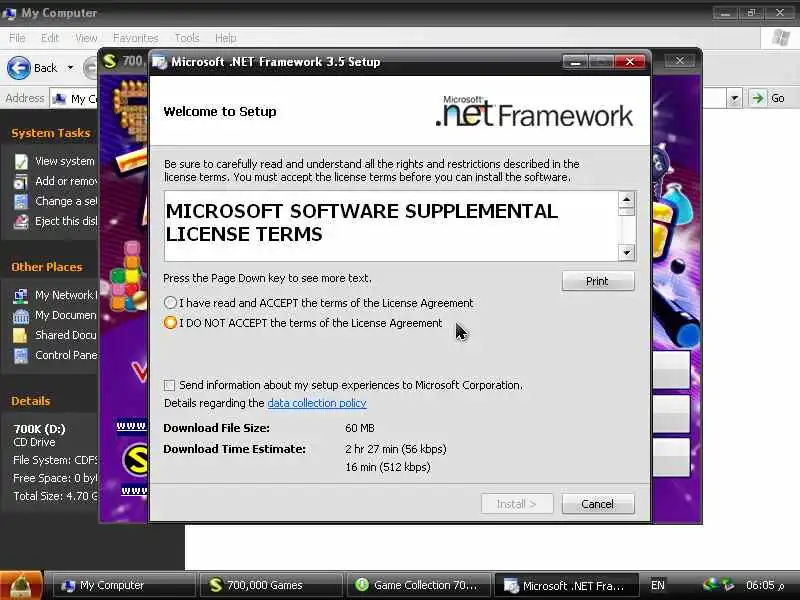Click the Cancel button in Setup
Screen dimensions: 800x600
pos(598,504)
